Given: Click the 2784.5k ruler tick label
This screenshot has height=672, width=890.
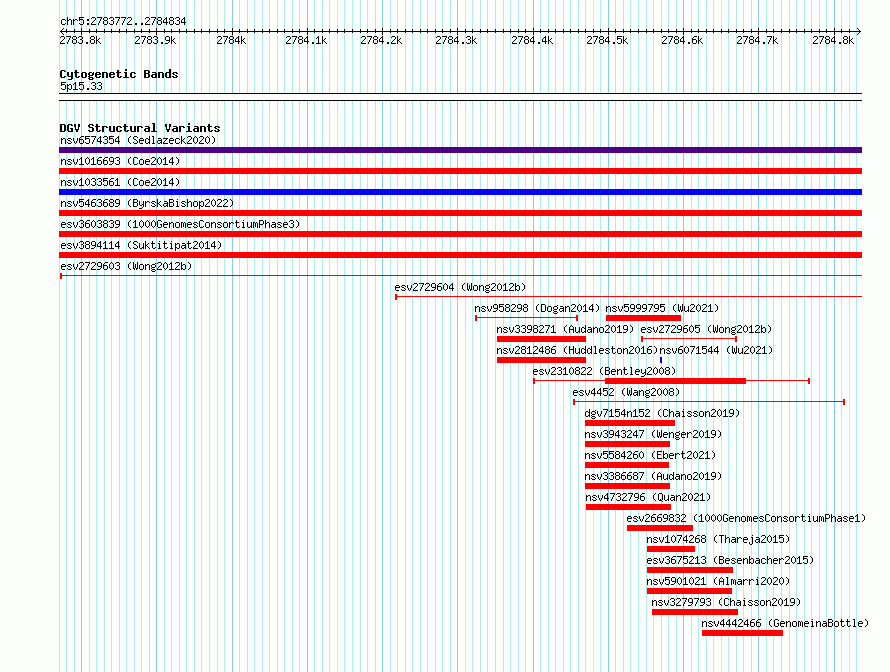Looking at the screenshot, I should pos(607,40).
